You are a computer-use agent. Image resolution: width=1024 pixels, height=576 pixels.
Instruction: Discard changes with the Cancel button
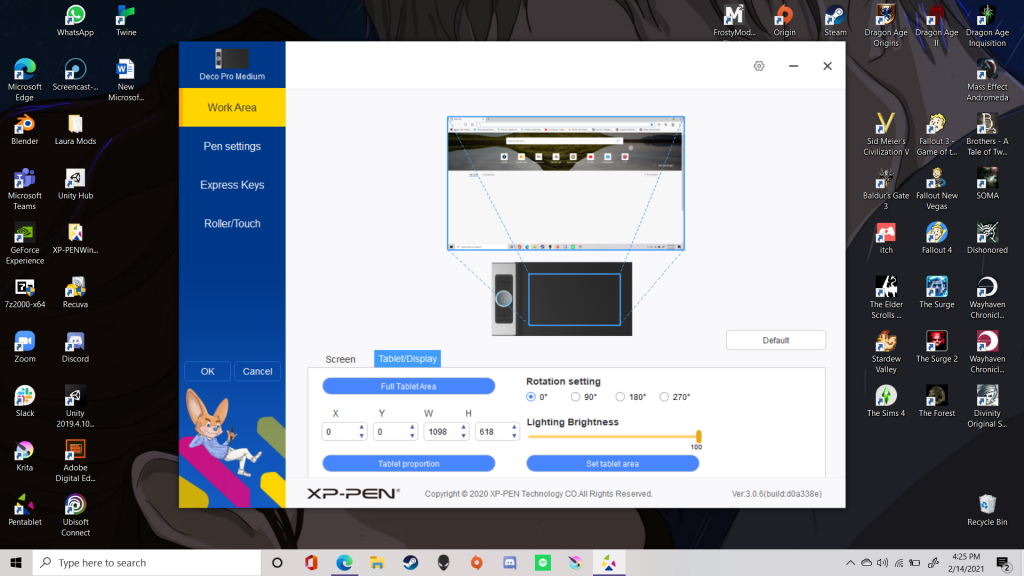(257, 371)
